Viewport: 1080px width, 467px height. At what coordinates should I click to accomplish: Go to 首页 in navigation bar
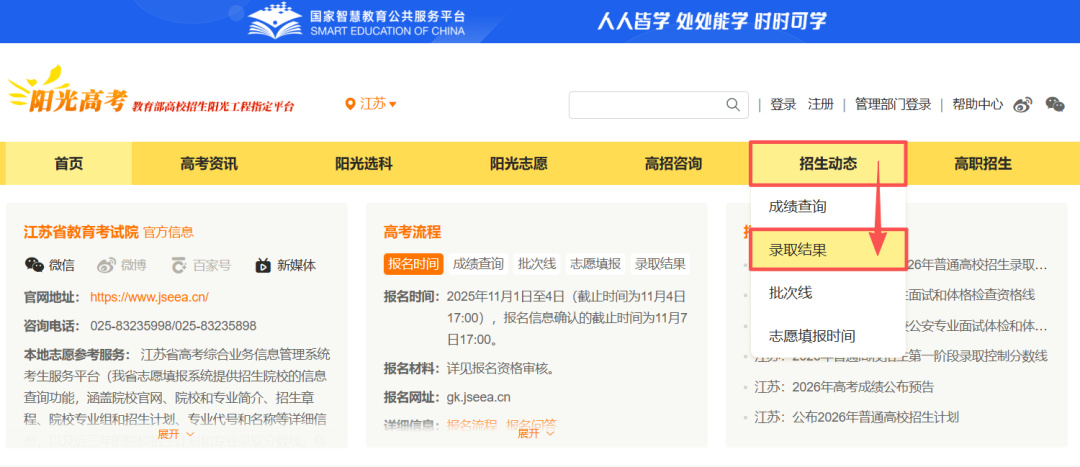coord(68,163)
